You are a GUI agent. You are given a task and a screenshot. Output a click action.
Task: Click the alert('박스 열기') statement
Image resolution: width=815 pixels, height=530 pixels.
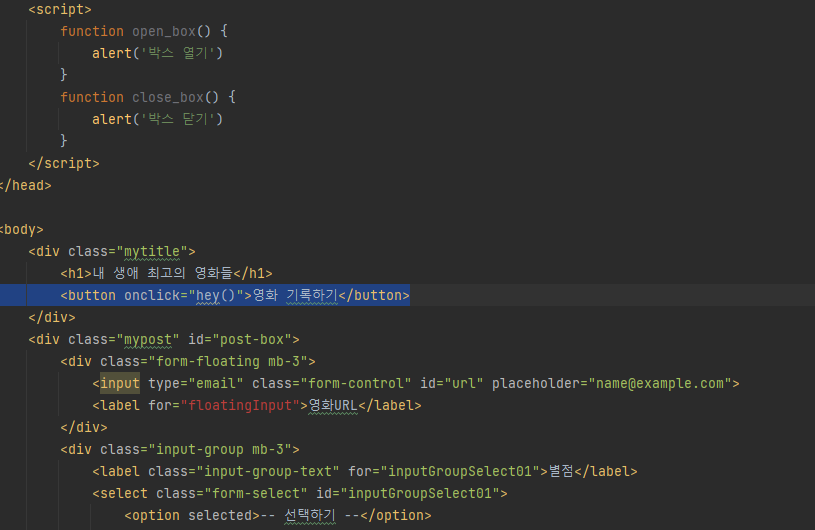click(x=157, y=53)
